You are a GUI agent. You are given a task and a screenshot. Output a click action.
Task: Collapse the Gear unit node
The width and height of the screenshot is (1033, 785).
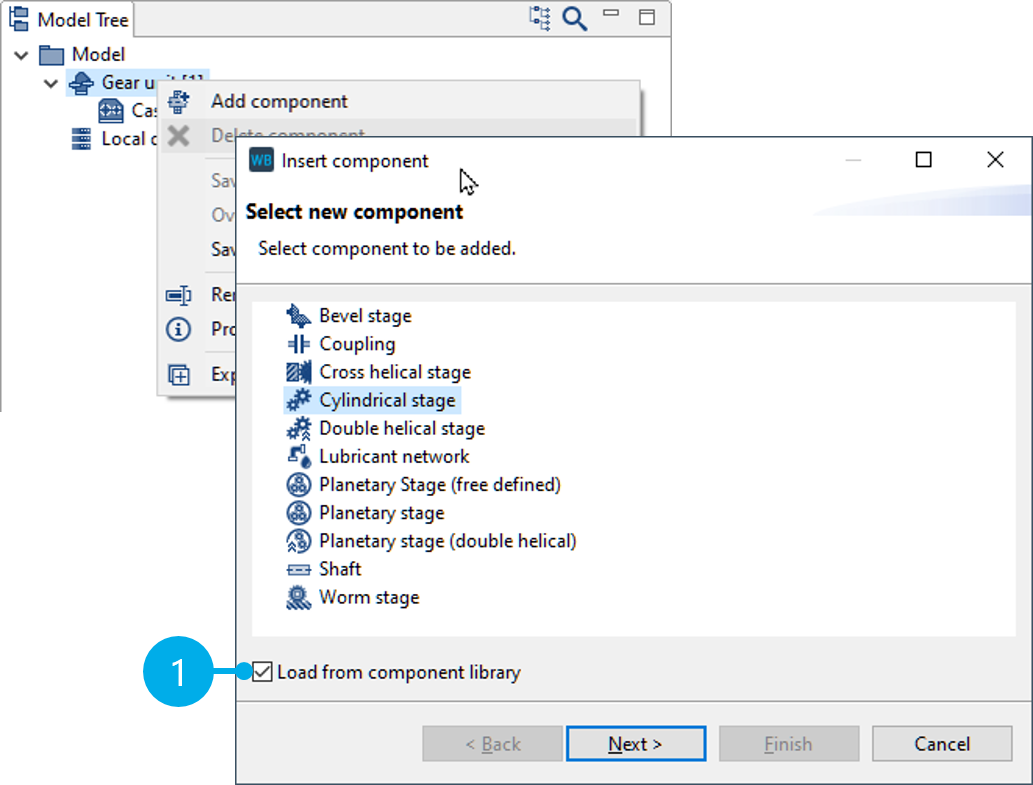[51, 83]
